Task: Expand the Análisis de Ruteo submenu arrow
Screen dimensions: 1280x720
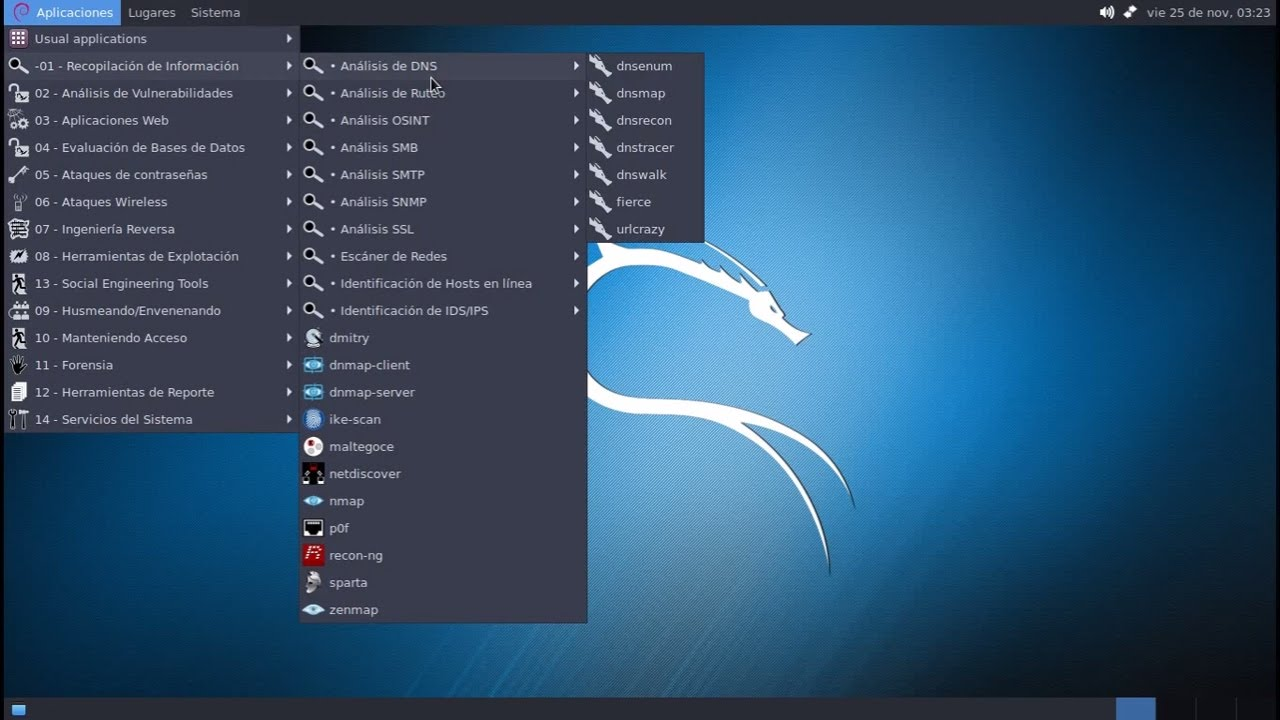Action: (x=577, y=93)
